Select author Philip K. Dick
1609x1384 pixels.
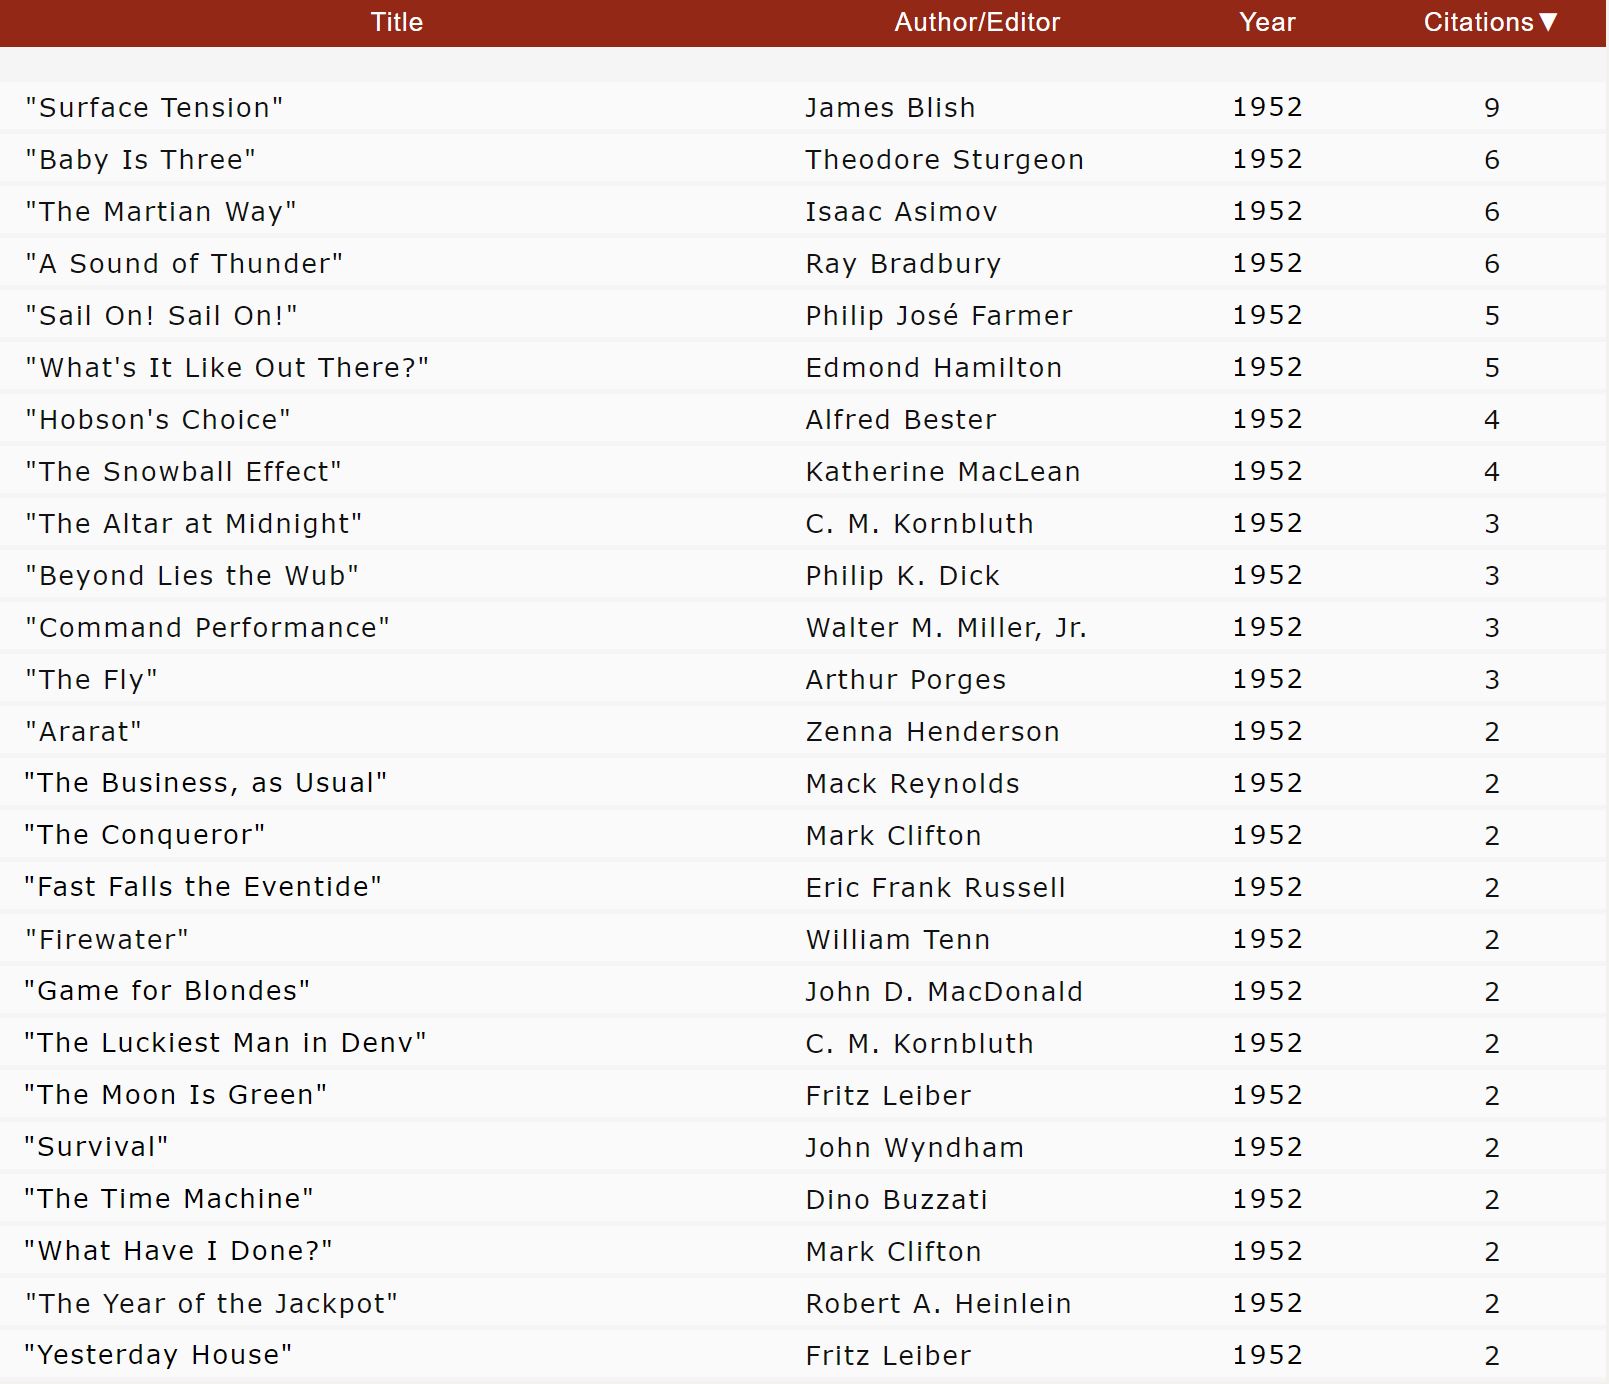point(901,575)
